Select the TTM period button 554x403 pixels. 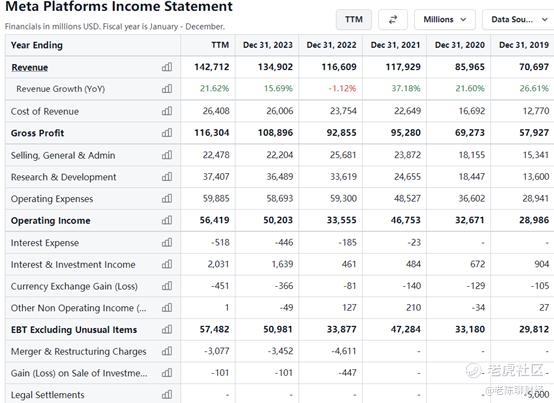click(x=354, y=19)
